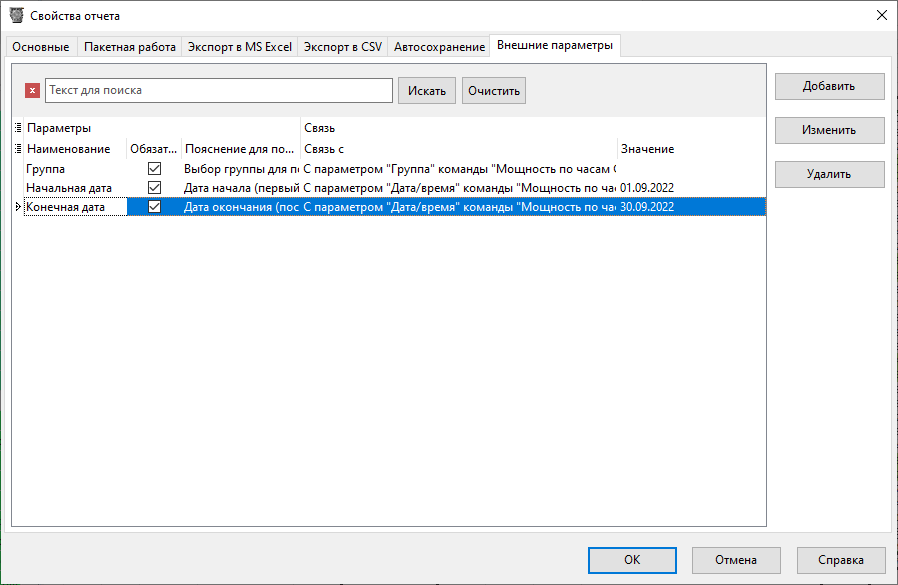Click the Удалить button

point(829,174)
